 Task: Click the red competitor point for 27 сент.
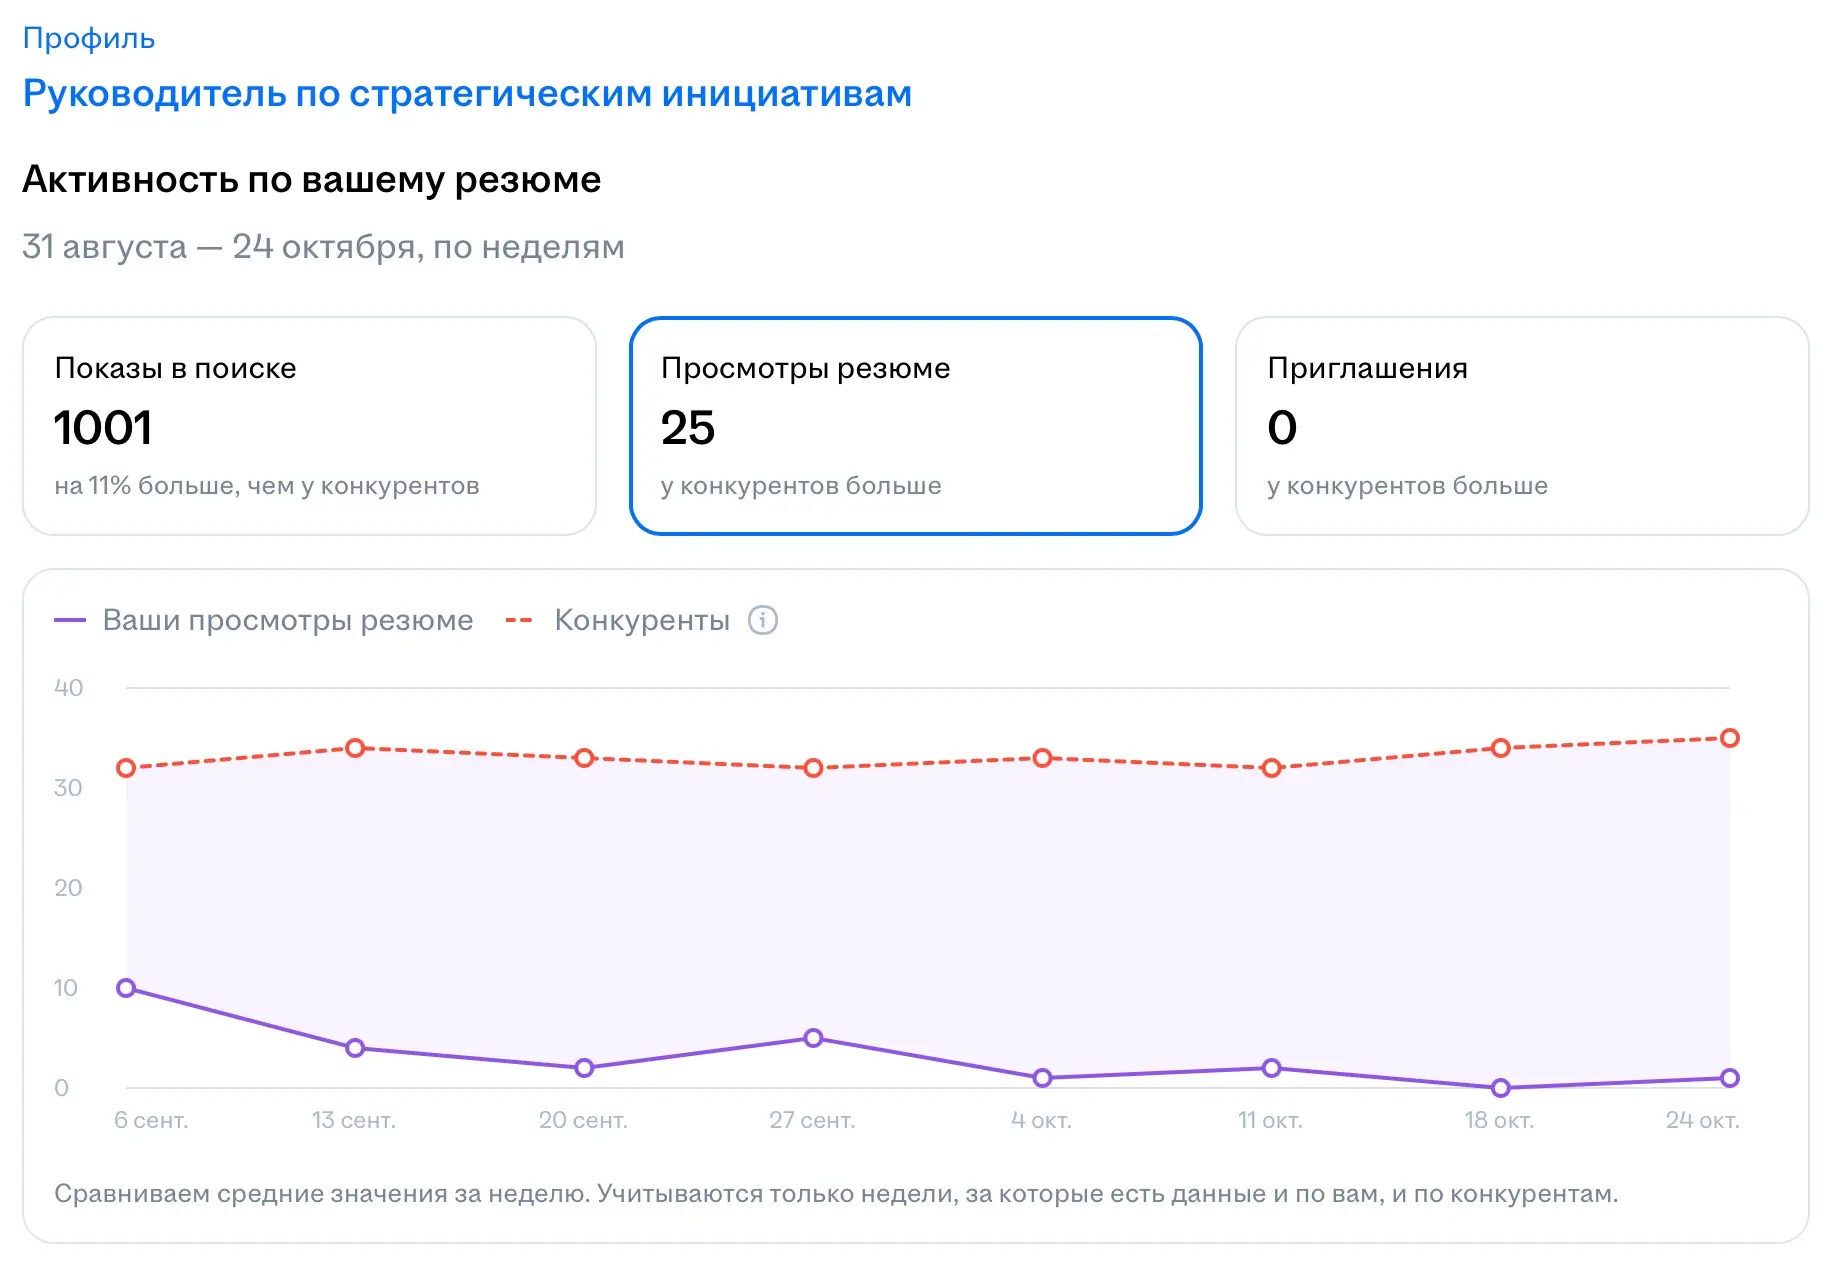point(814,768)
